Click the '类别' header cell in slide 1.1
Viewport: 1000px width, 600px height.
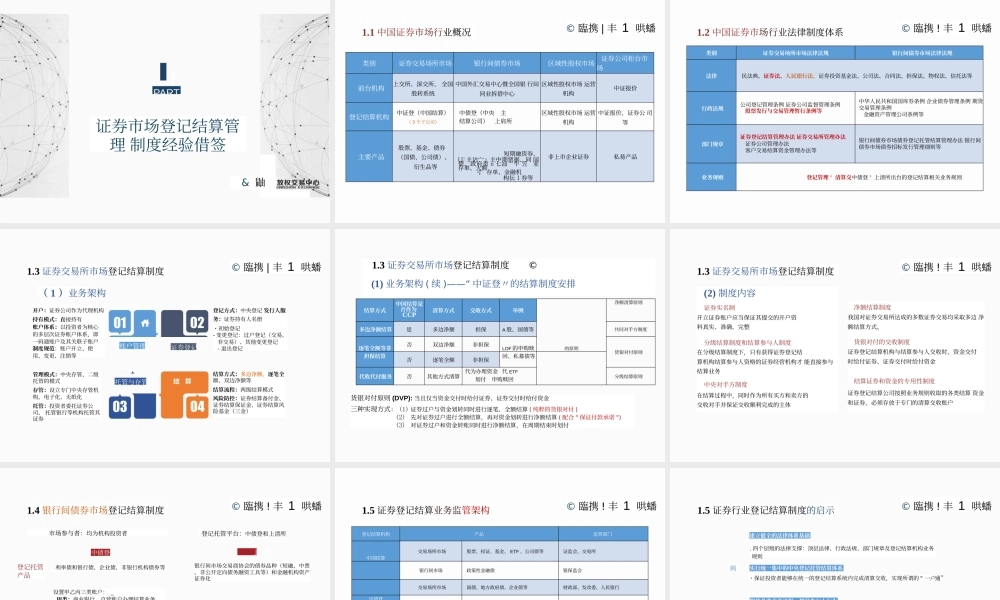coord(369,63)
